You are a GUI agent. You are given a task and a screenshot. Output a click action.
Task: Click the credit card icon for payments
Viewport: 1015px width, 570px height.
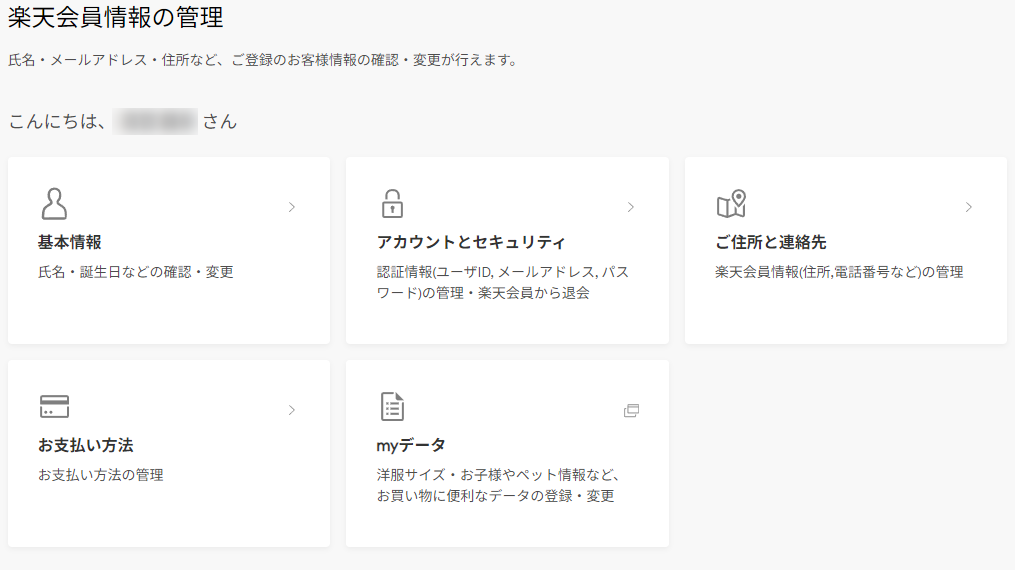54,406
